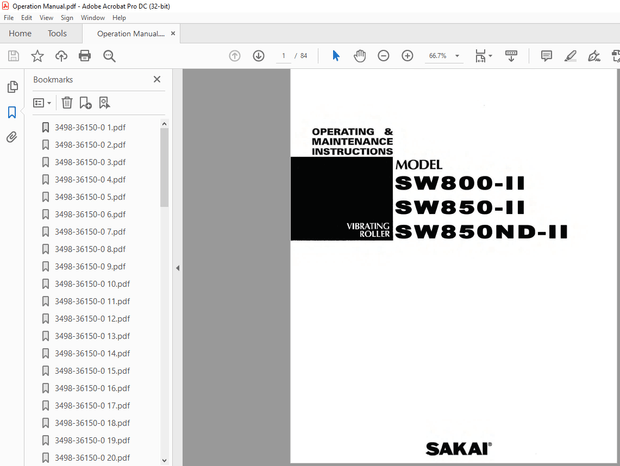Collapse the navigation pane arrow

coord(178,268)
